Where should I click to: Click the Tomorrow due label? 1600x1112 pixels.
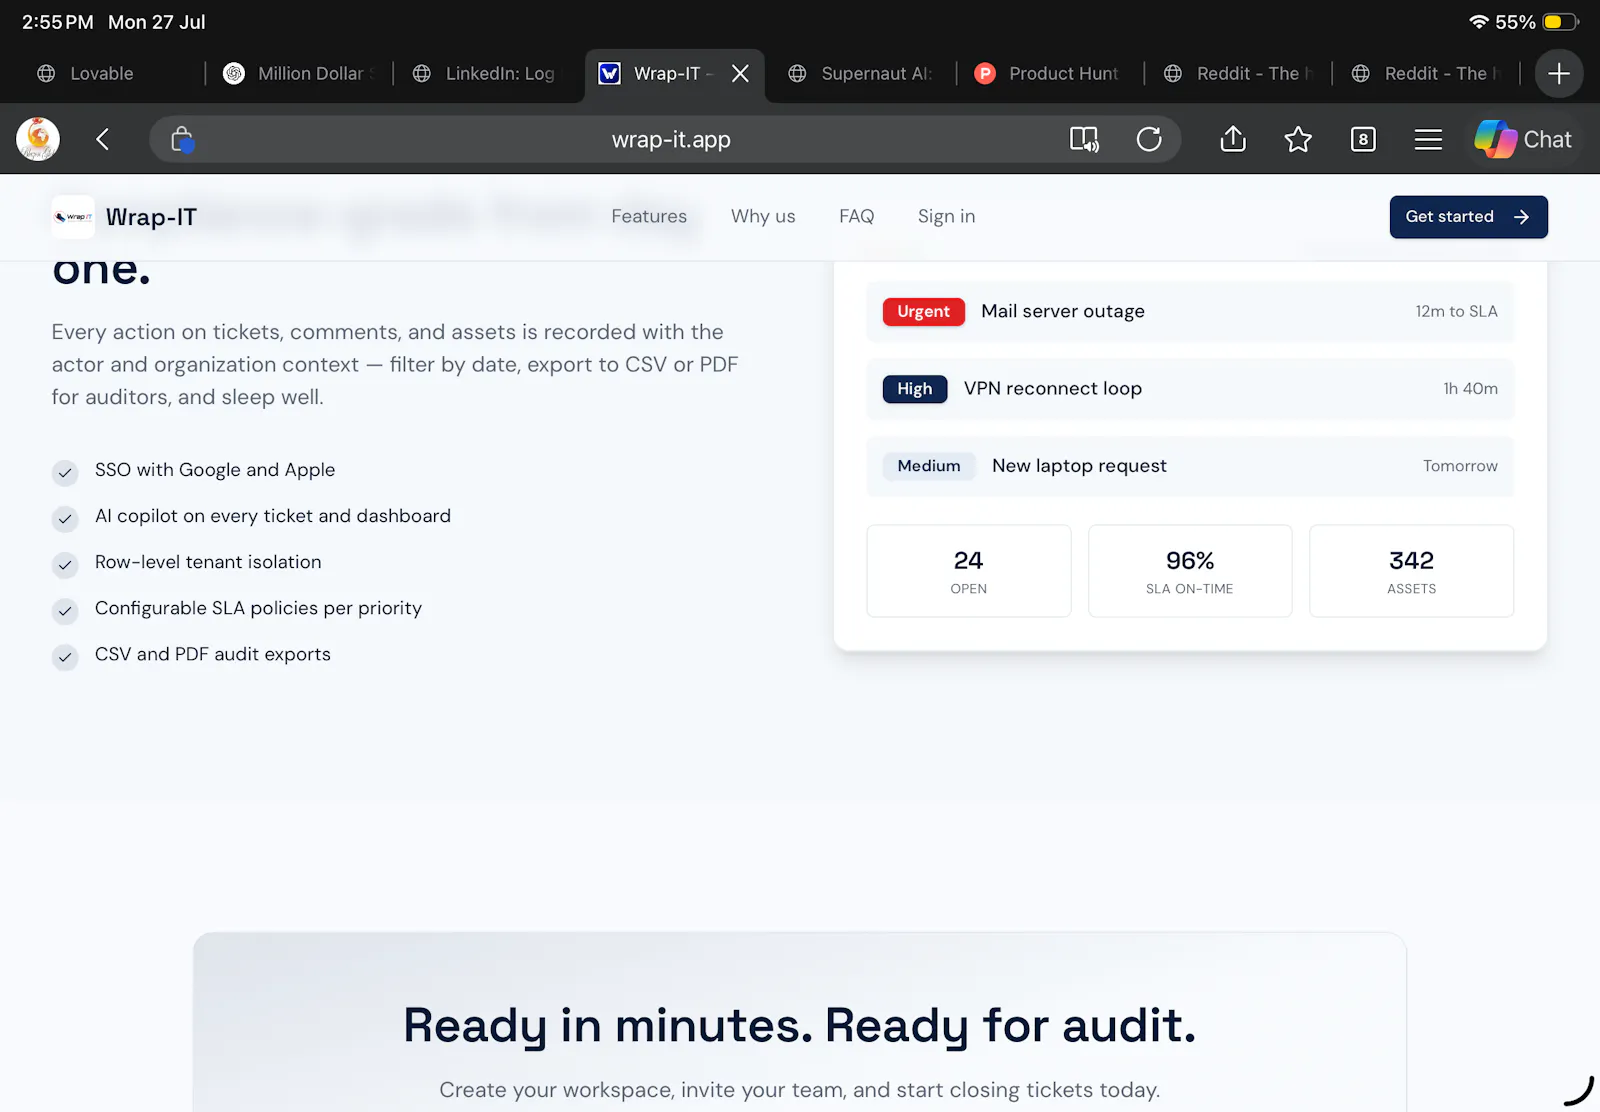(x=1460, y=466)
